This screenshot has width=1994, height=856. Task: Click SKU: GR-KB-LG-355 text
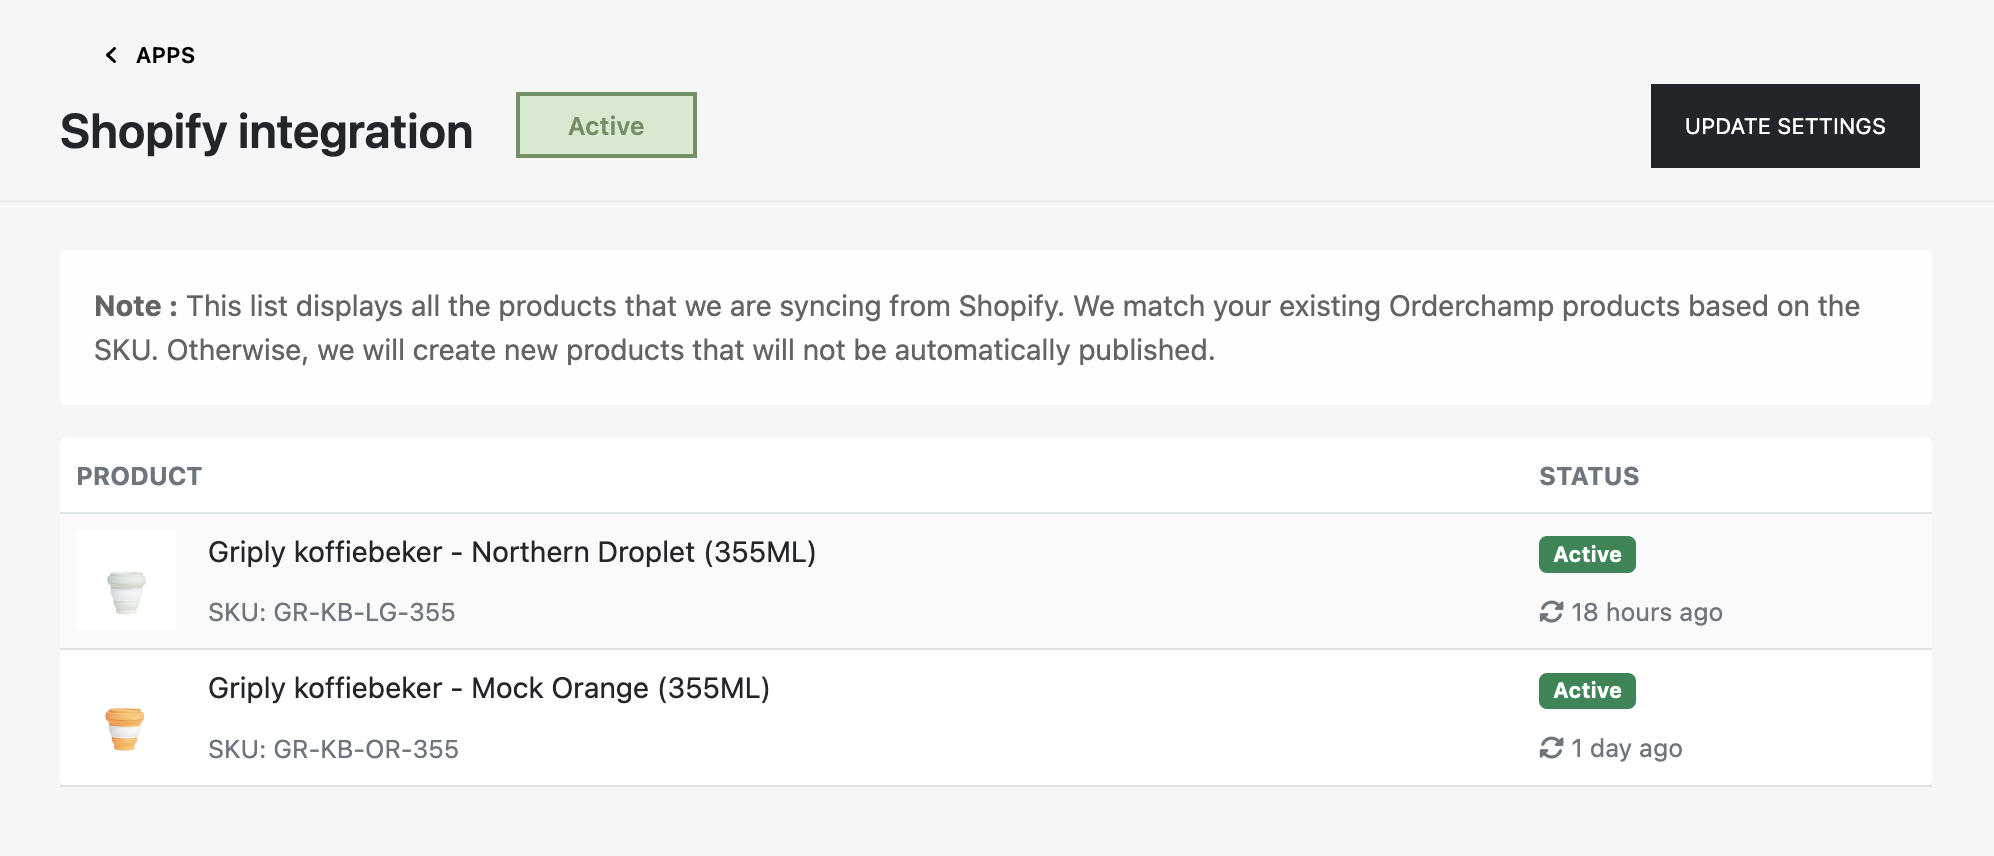coord(332,612)
